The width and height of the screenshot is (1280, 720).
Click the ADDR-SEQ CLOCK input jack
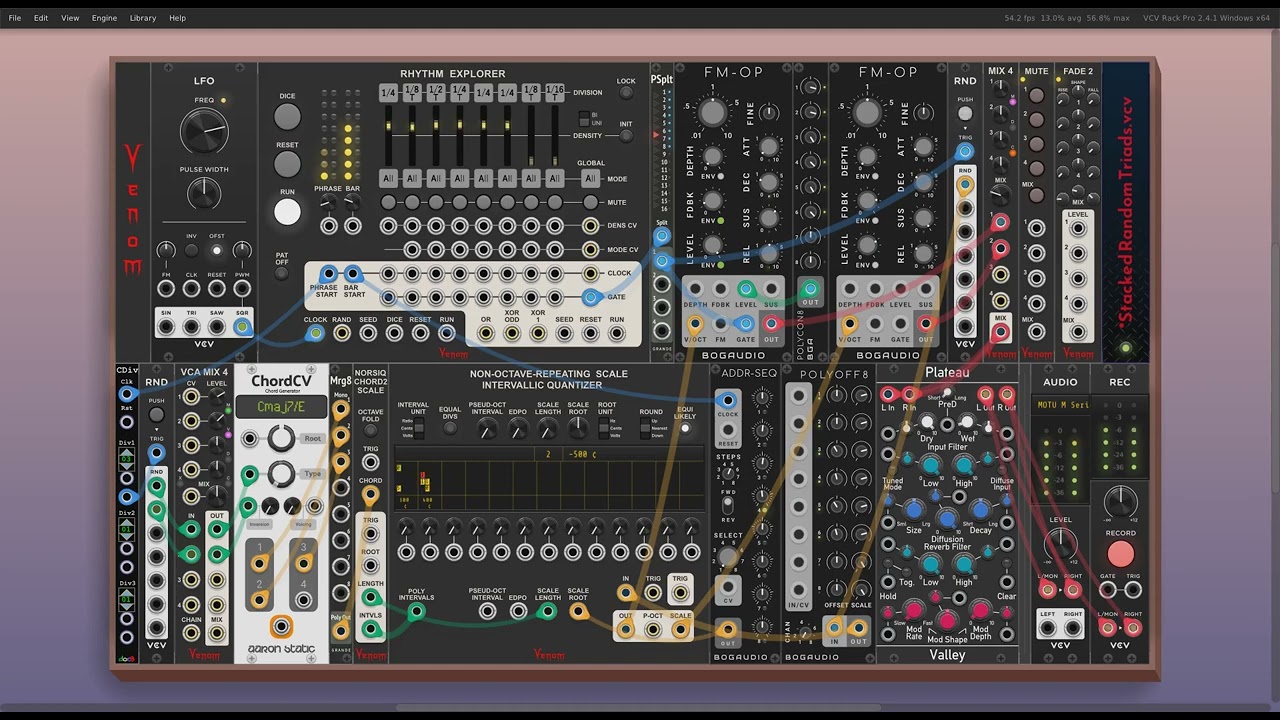coord(728,401)
